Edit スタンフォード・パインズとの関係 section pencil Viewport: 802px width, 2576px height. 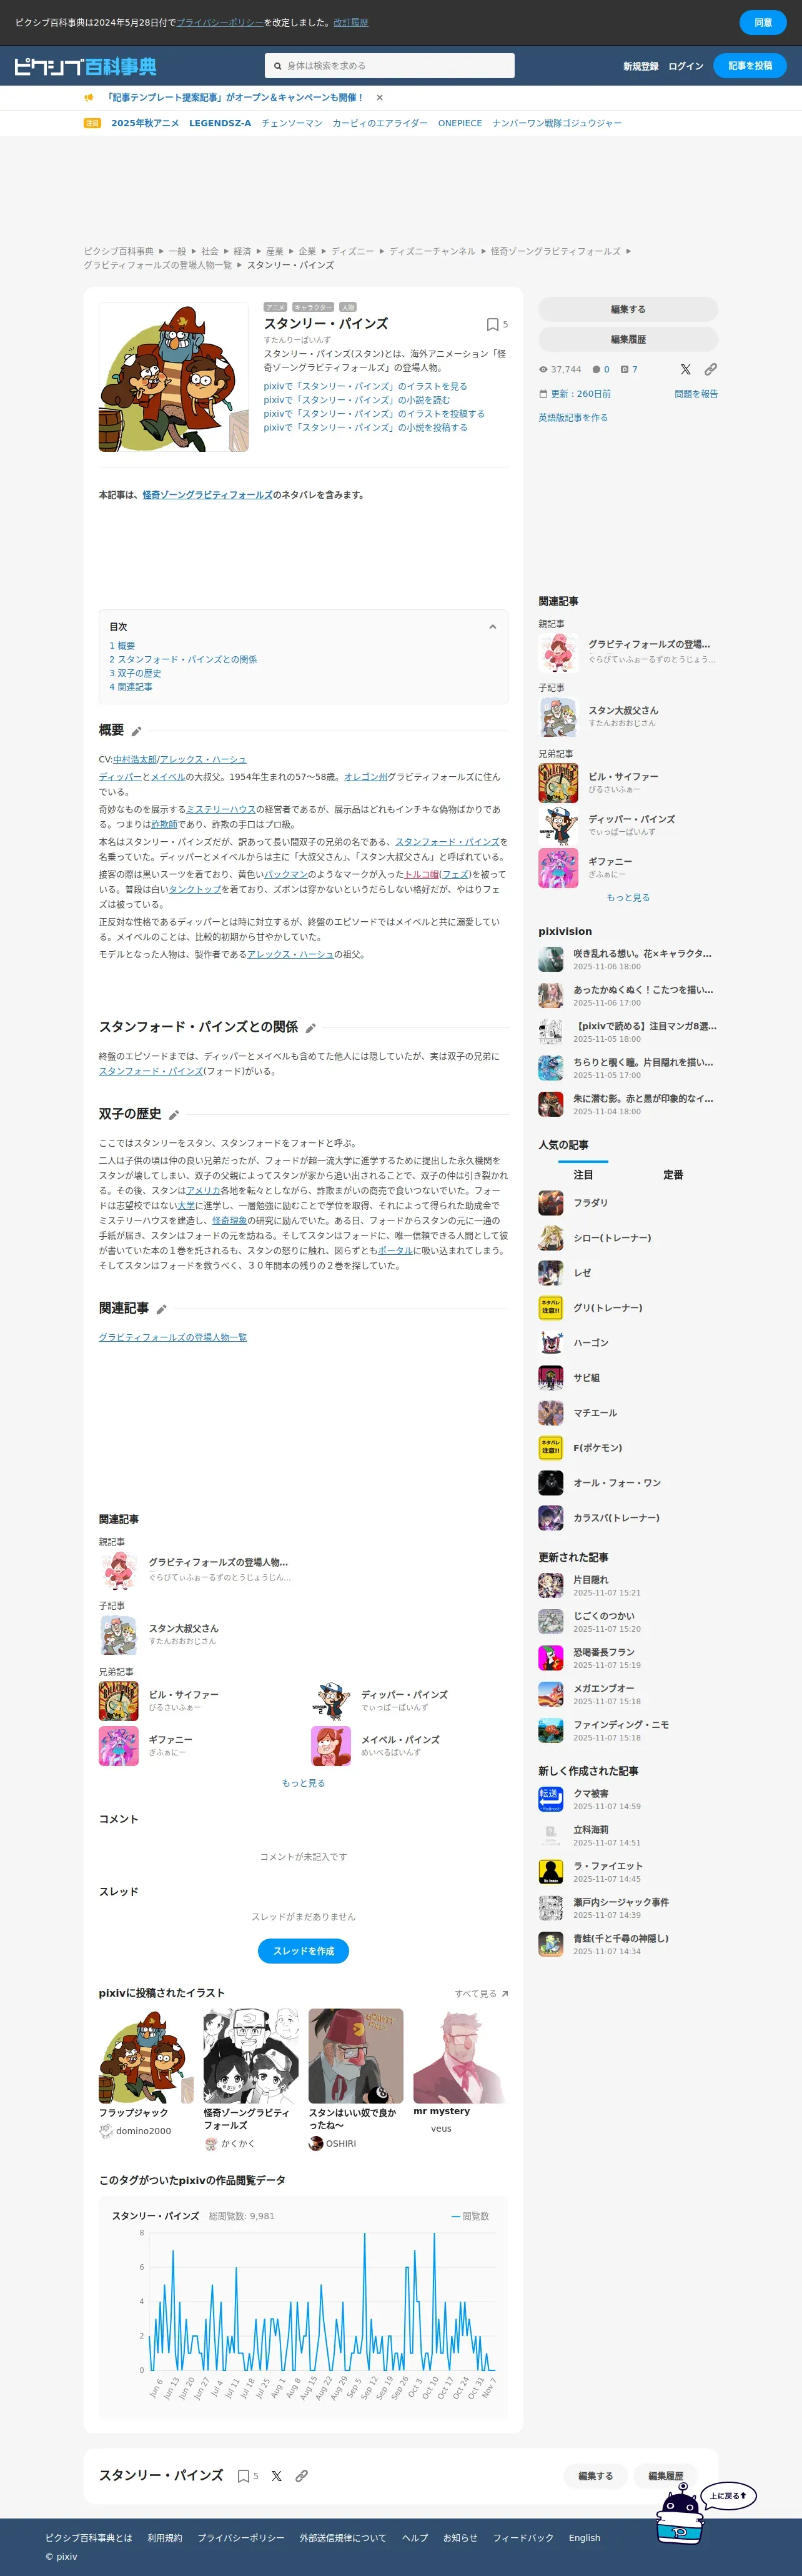[x=310, y=1028]
